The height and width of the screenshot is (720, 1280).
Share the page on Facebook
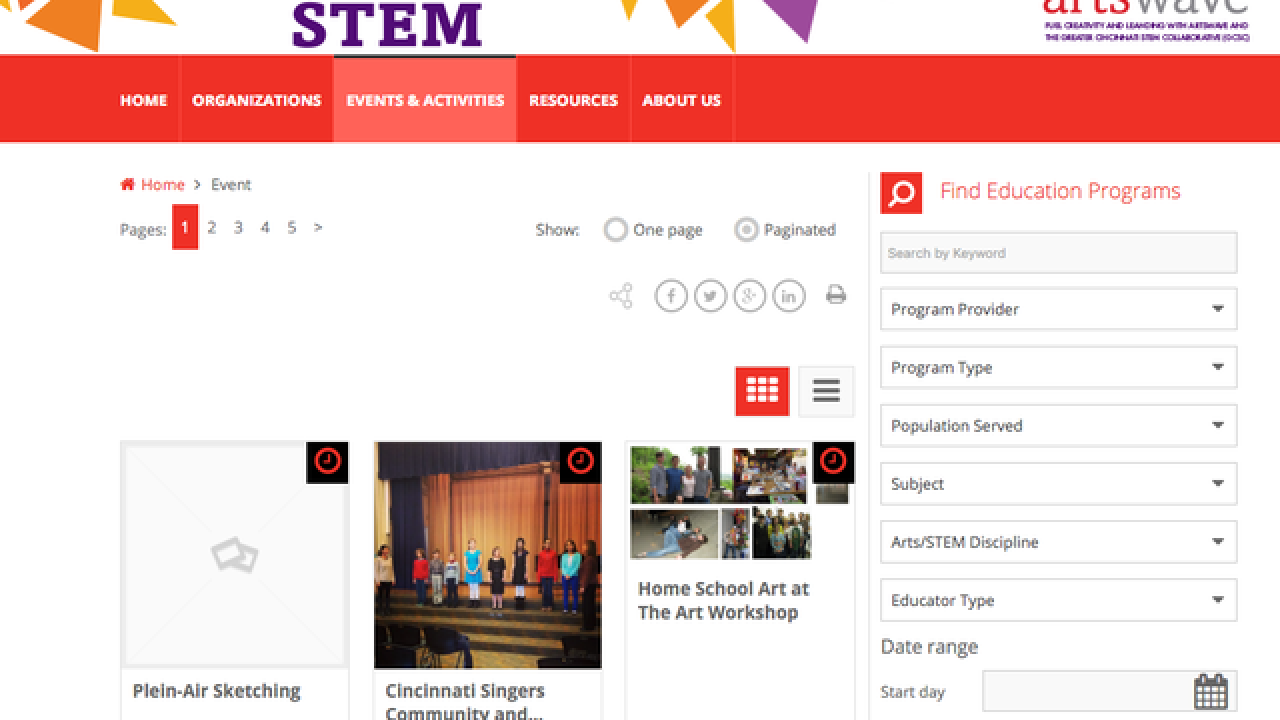(671, 296)
